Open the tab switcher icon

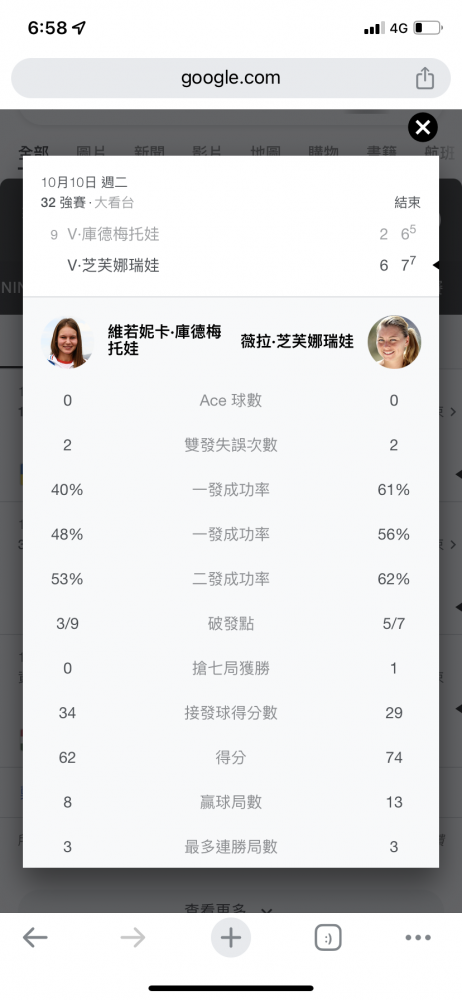(328, 938)
